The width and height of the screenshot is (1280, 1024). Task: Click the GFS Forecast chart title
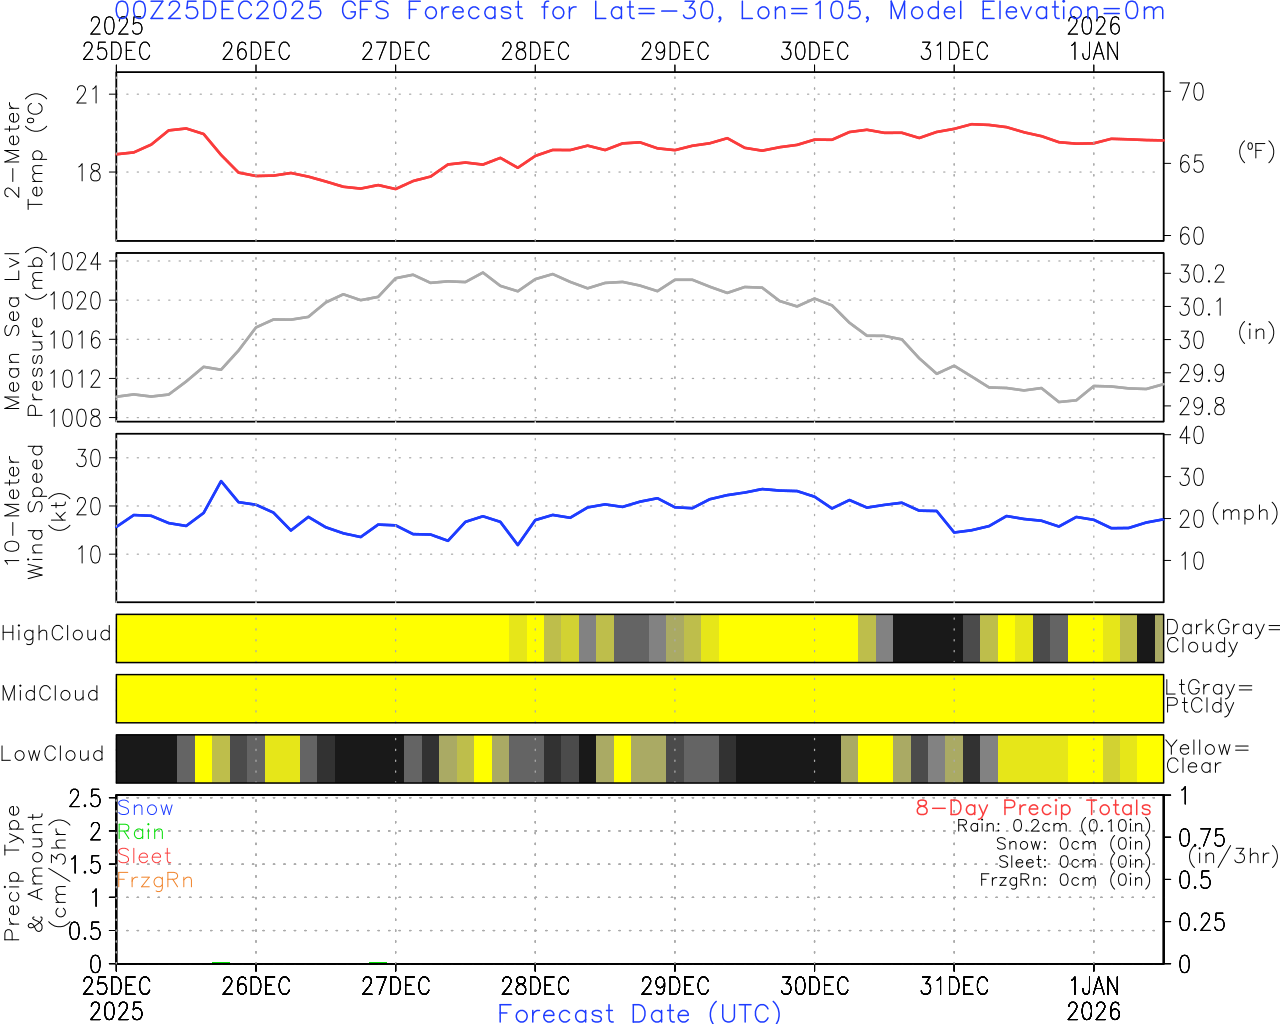point(640,12)
